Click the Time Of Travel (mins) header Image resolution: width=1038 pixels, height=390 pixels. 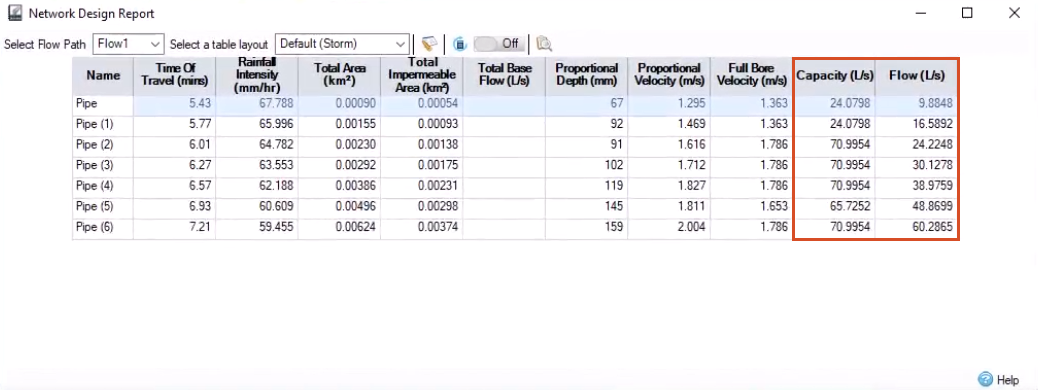[x=174, y=76]
